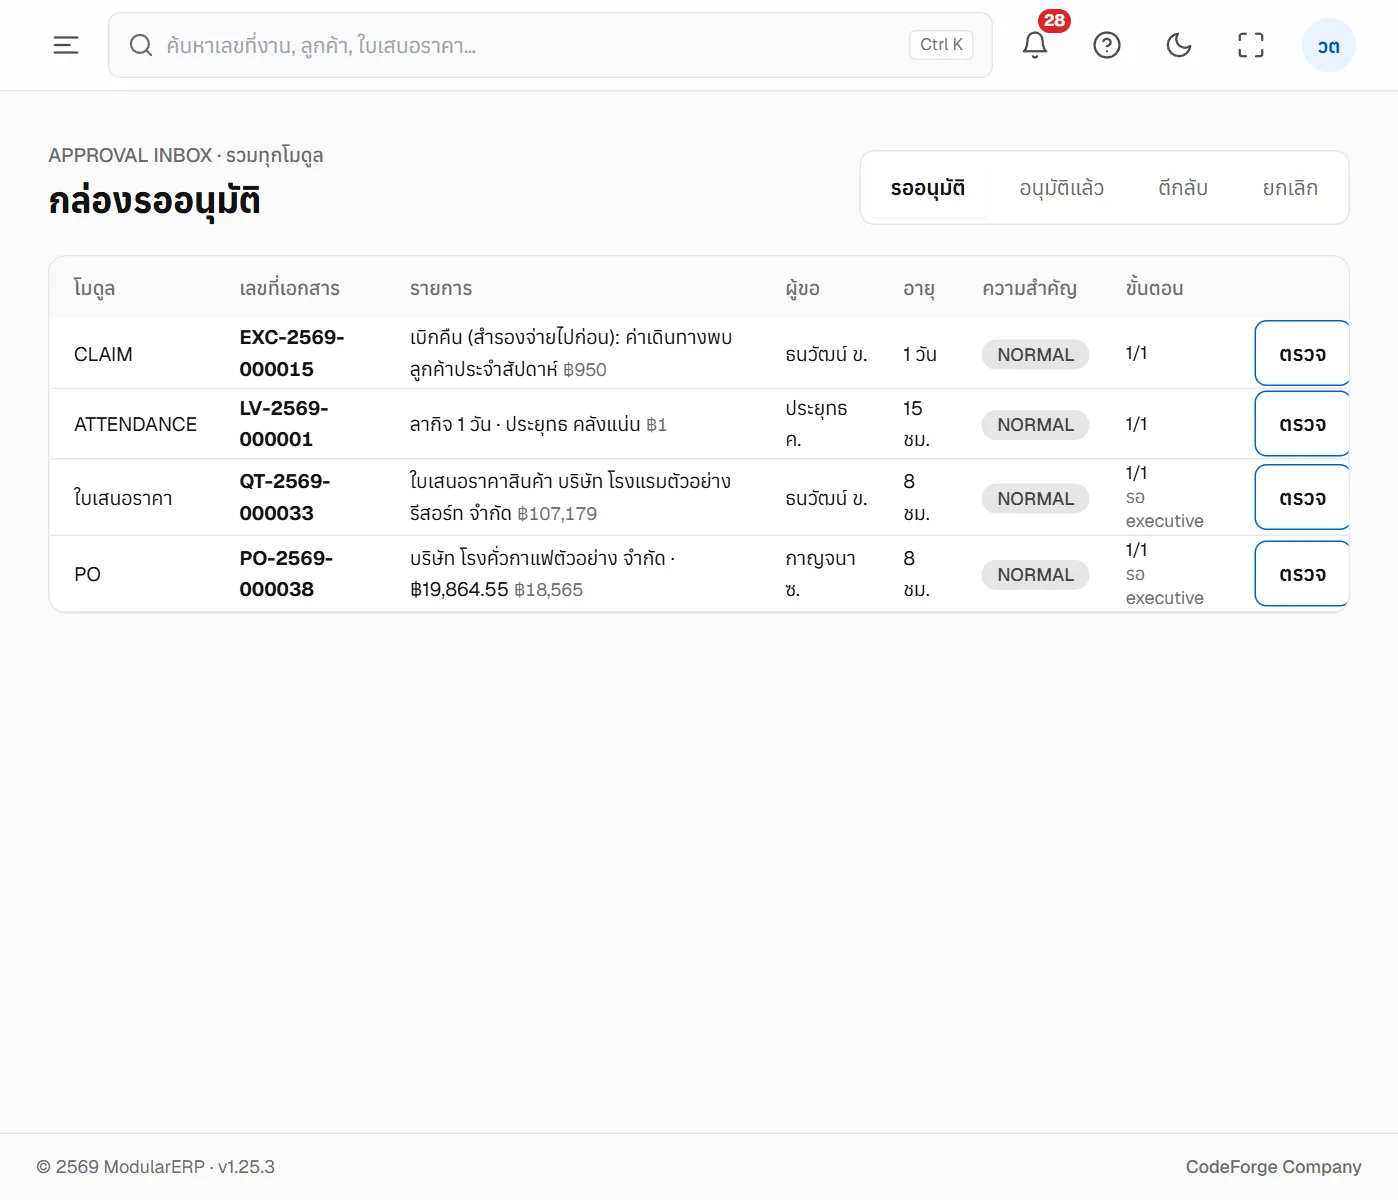Enter fullscreen mode via the corner-brackets icon
This screenshot has height=1200, width=1398.
point(1251,45)
